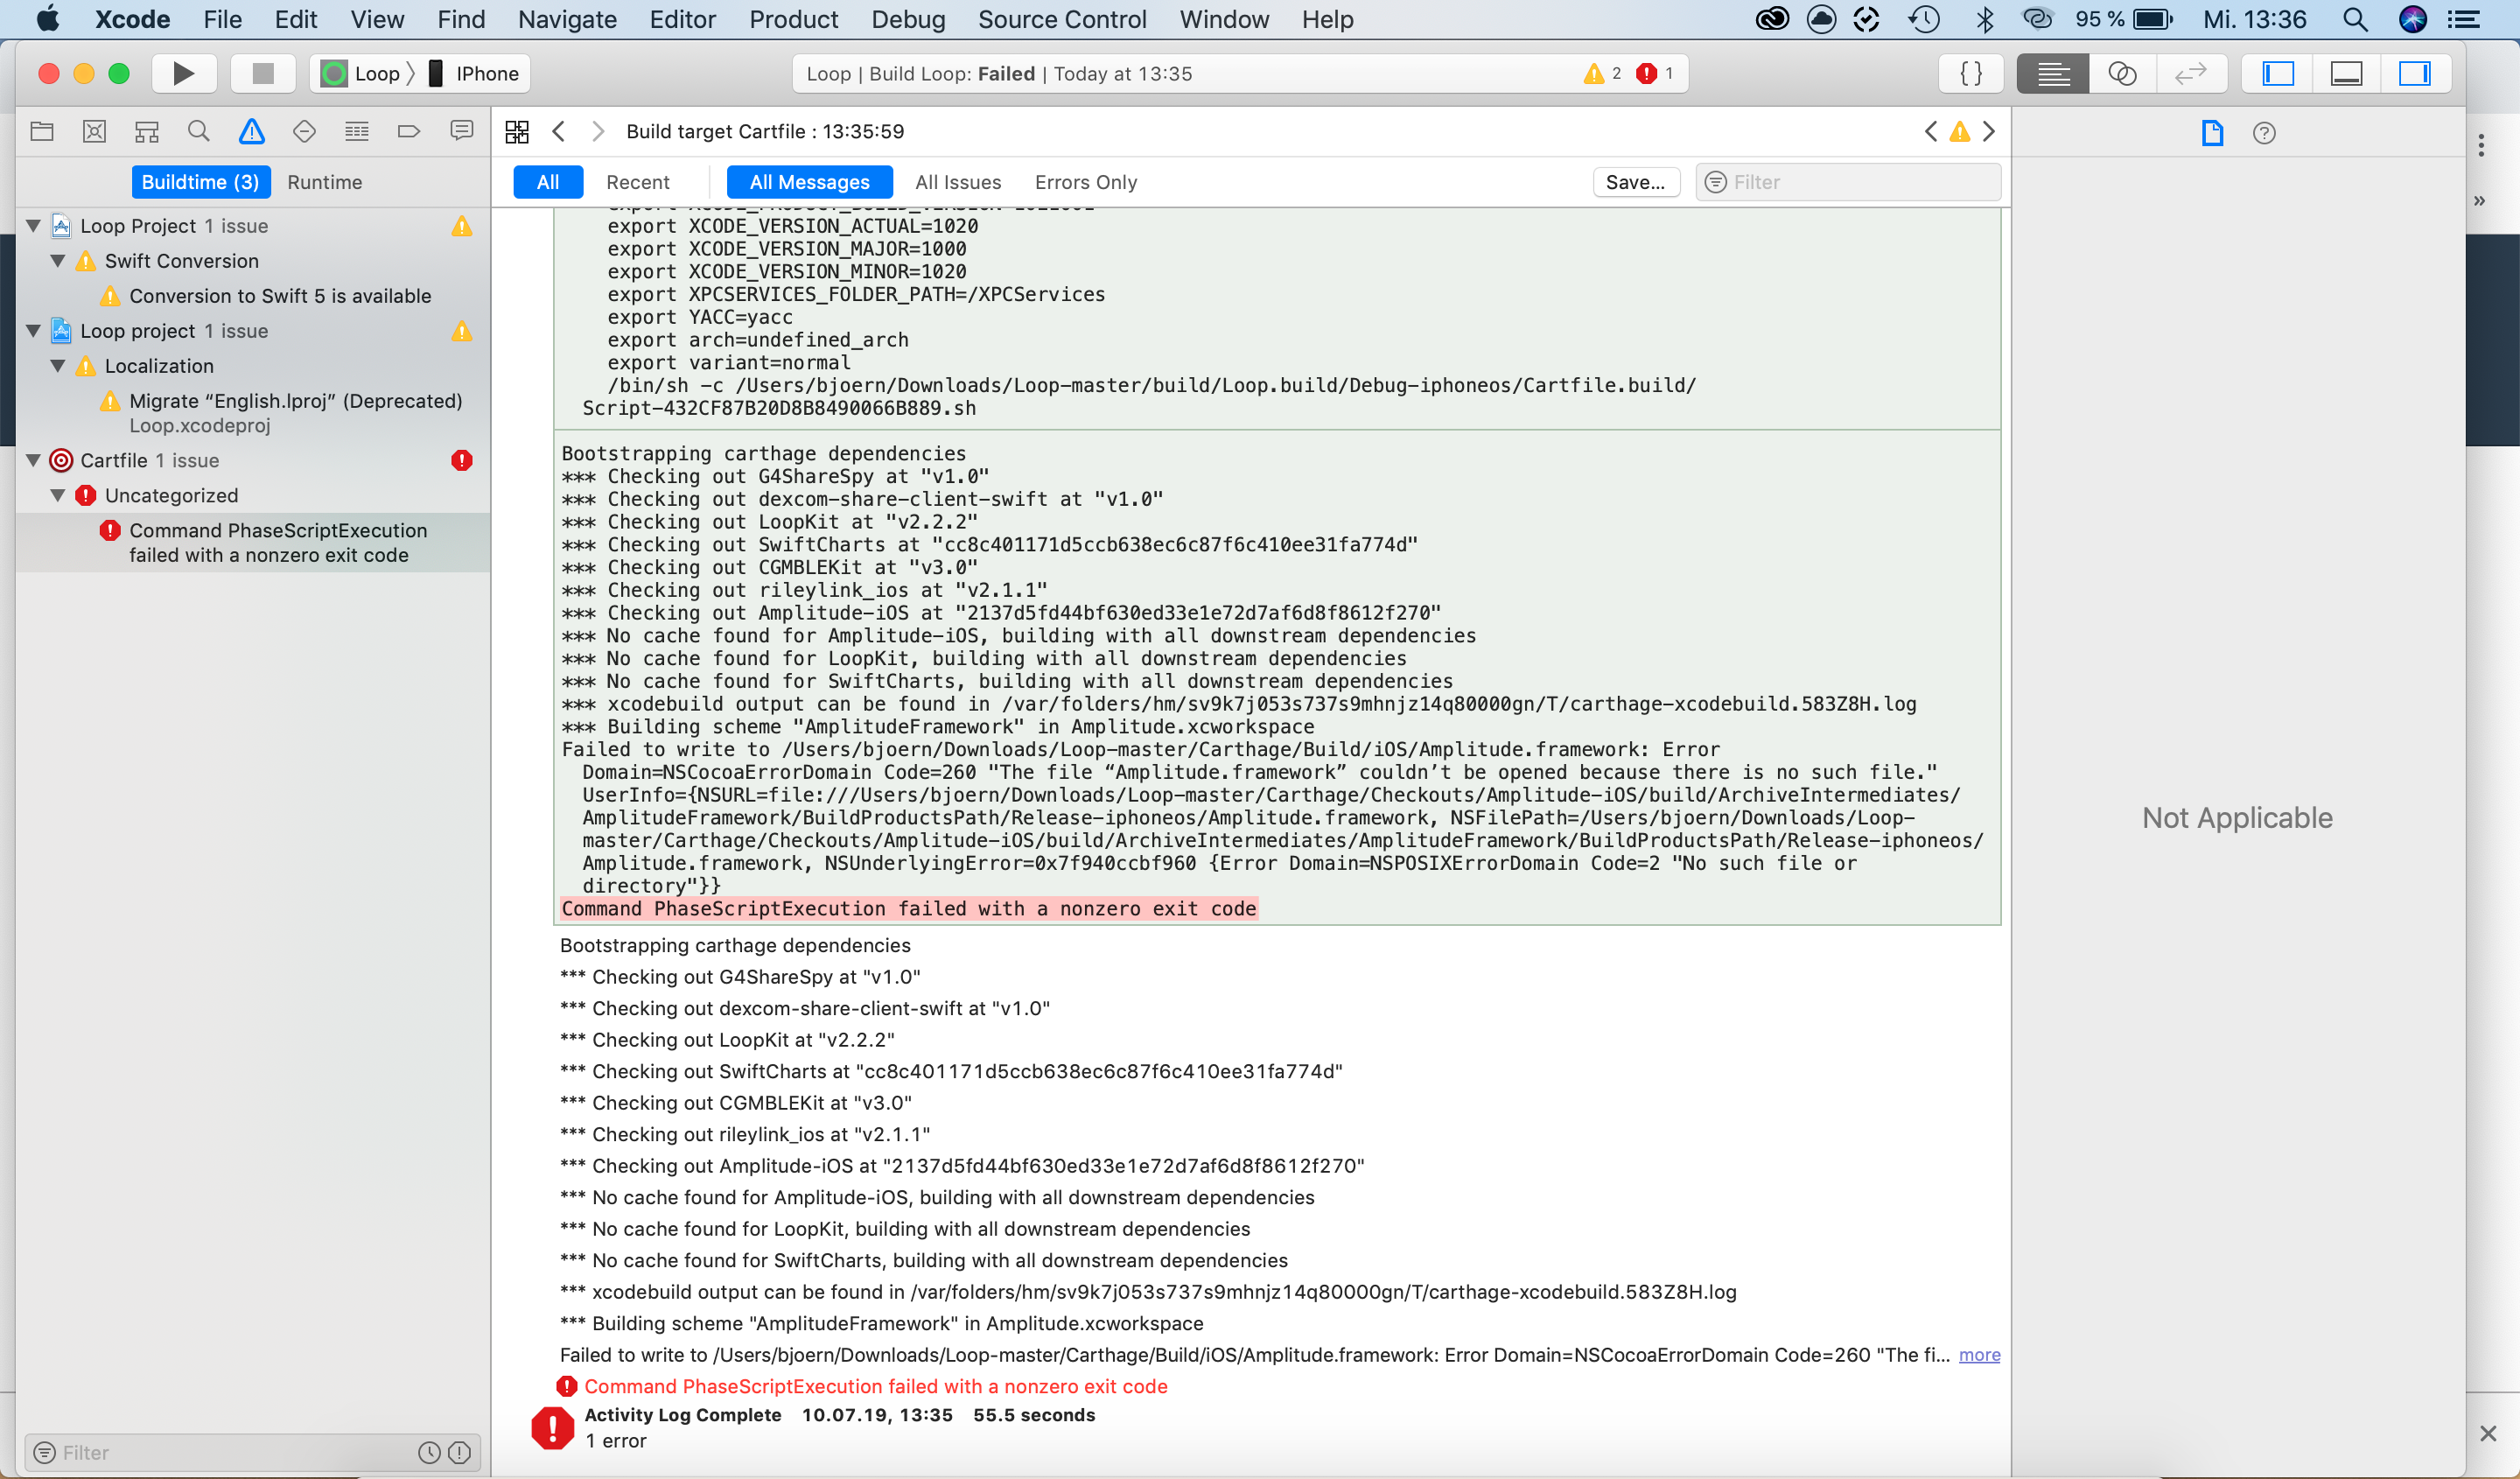The image size is (2520, 1479).
Task: Select the Issue navigator warning triangle
Action: (251, 131)
